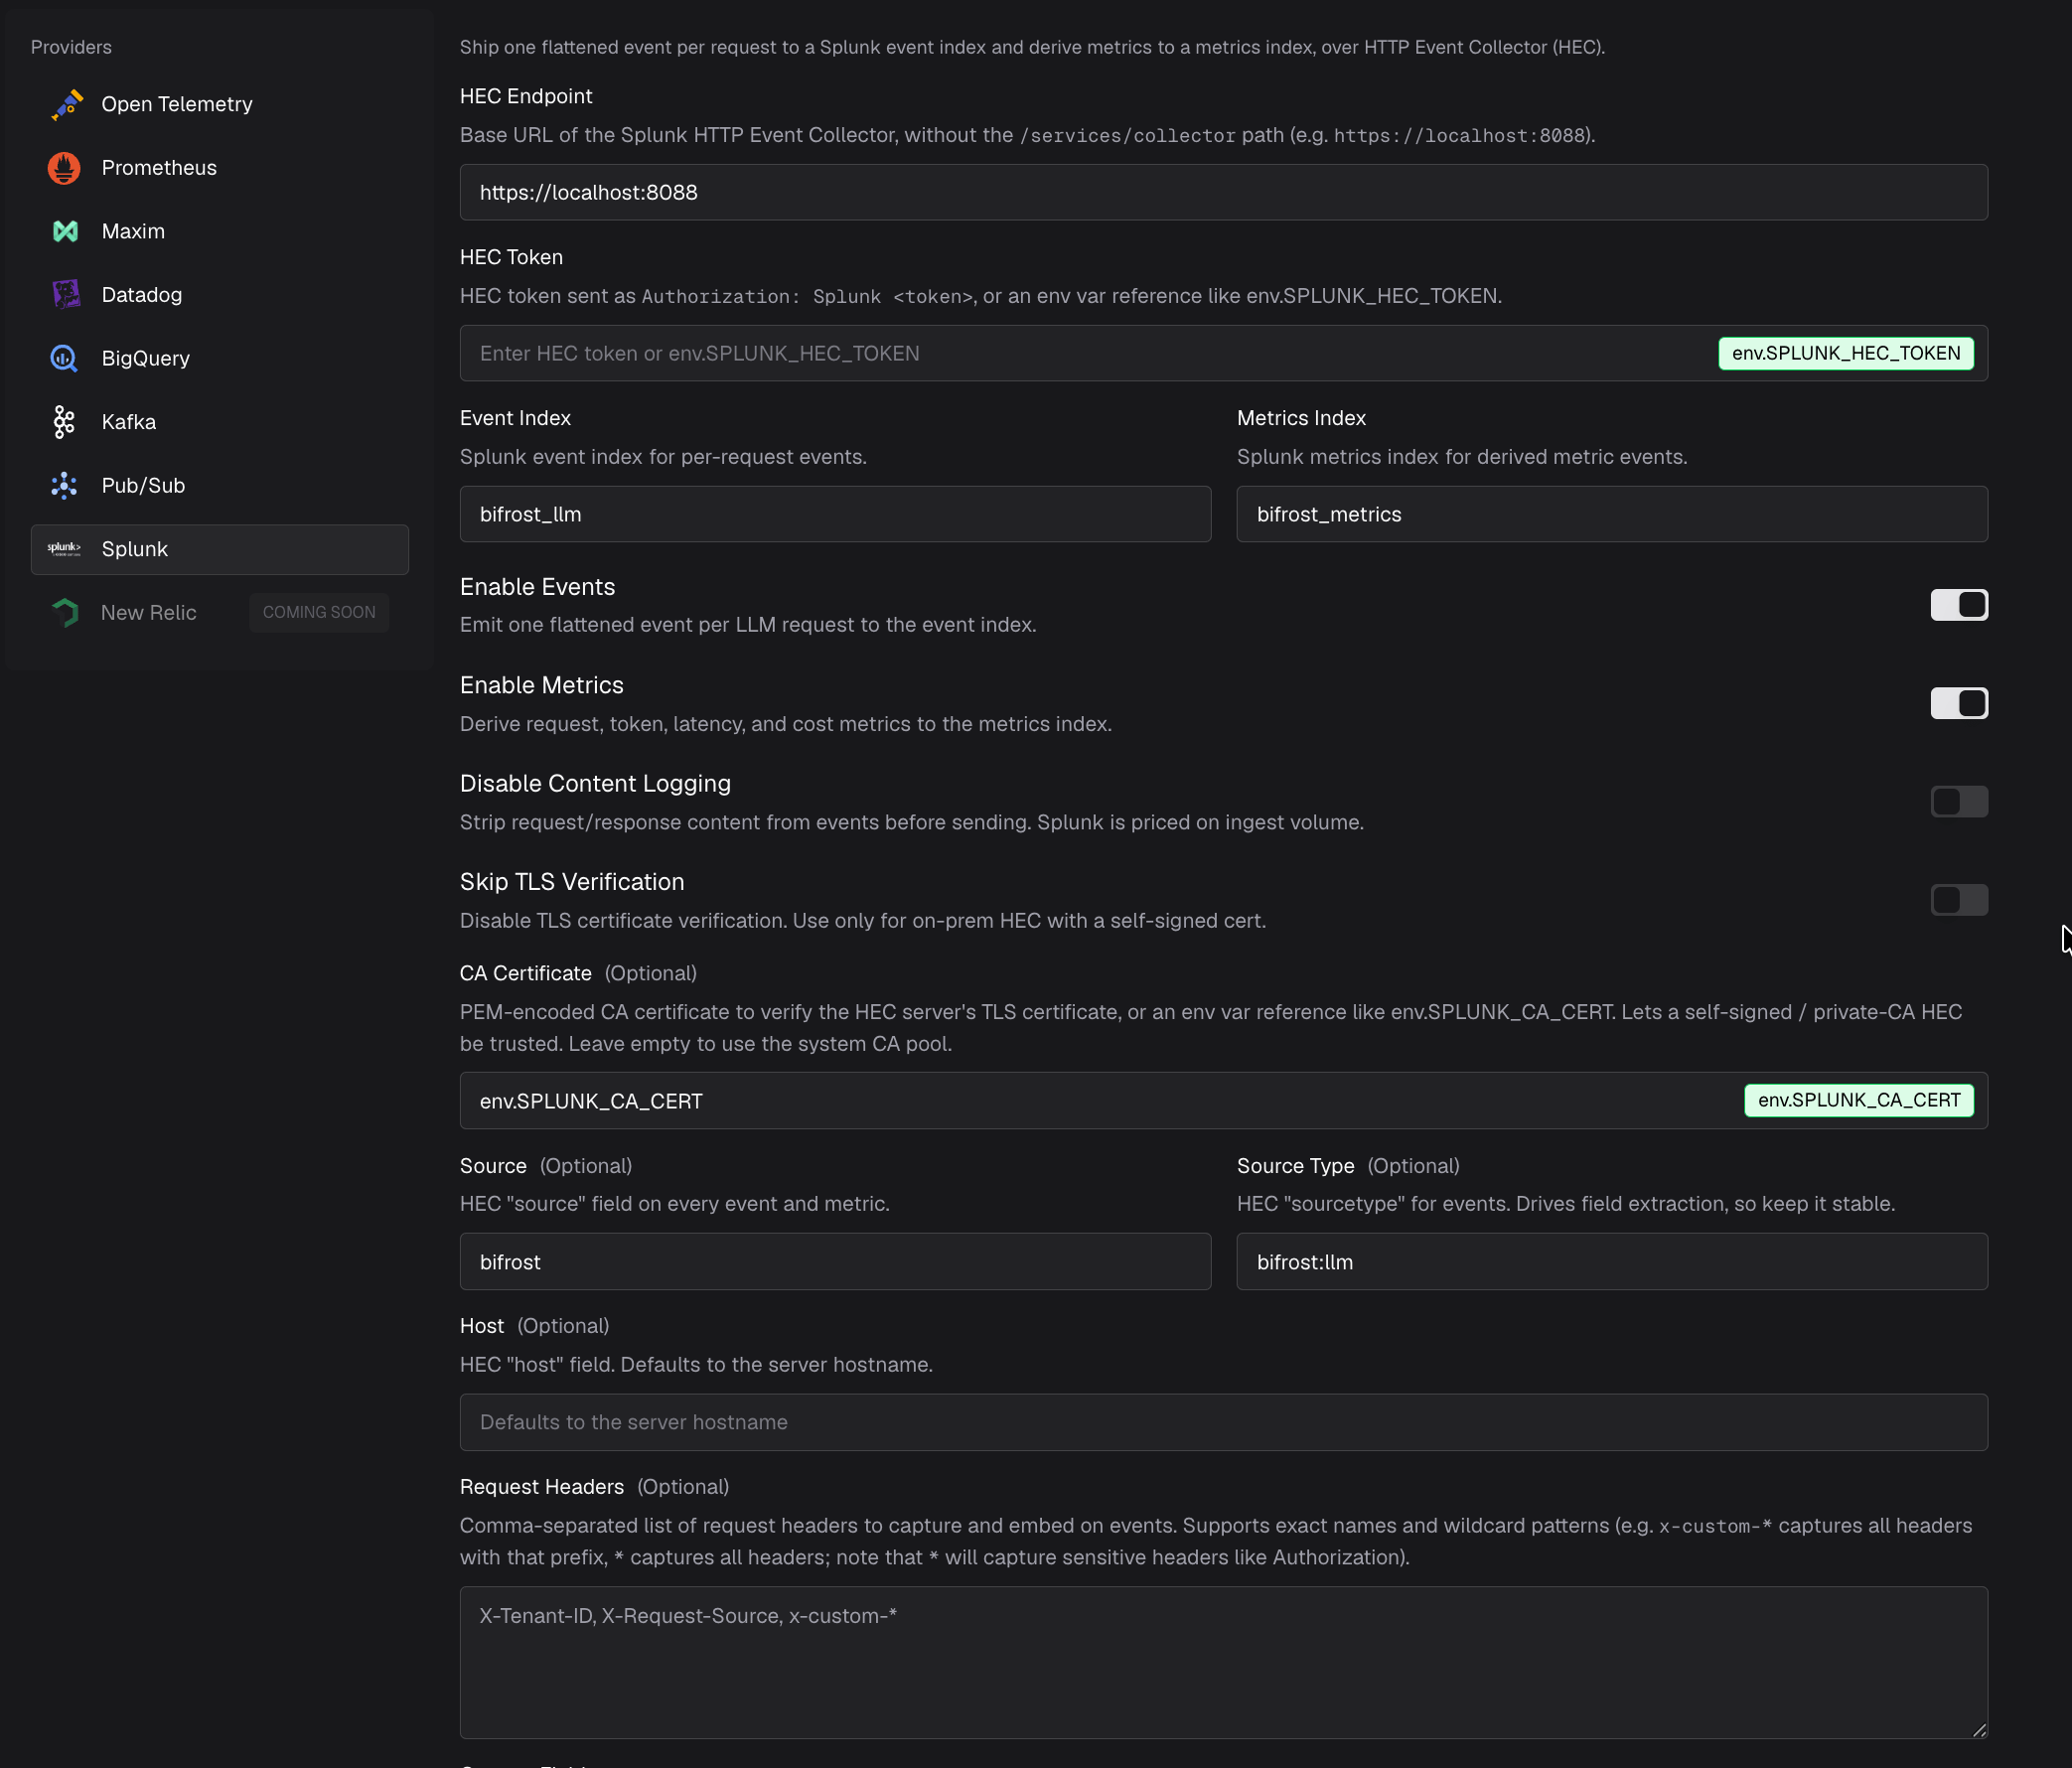2072x1768 pixels.
Task: Toggle Skip TLS Verification on
Action: 1959,900
